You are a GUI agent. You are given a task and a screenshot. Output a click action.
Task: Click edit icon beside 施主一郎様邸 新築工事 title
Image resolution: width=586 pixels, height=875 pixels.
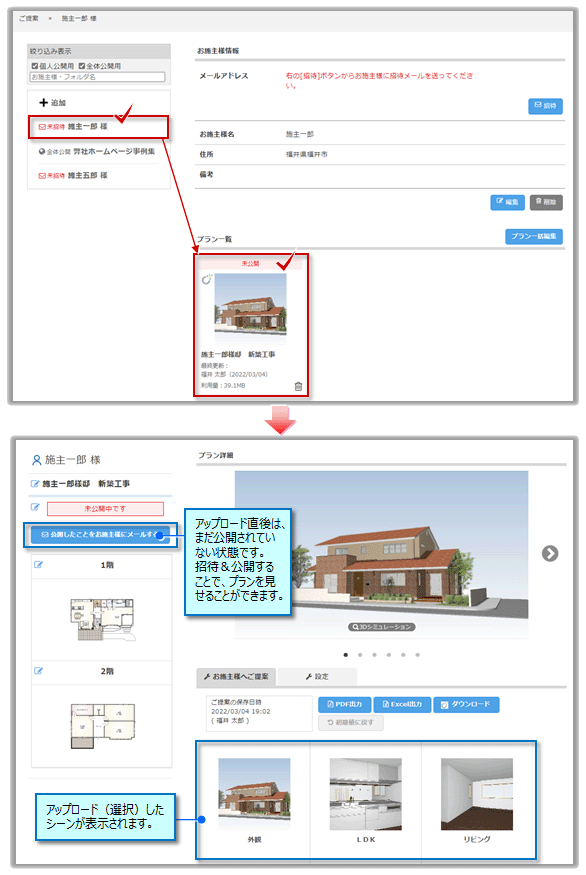(x=35, y=484)
